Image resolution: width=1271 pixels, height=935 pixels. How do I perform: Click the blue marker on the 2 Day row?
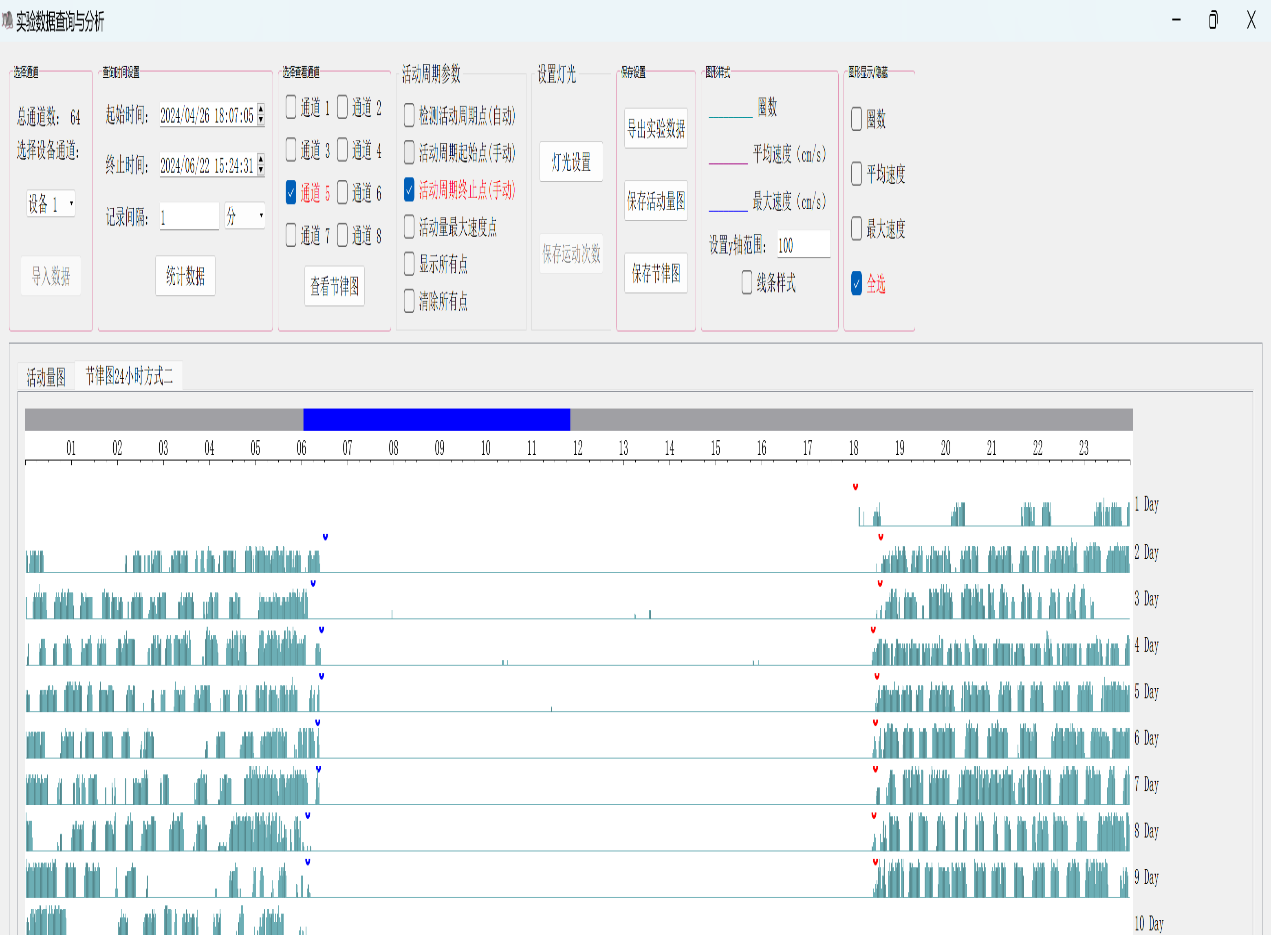325,537
